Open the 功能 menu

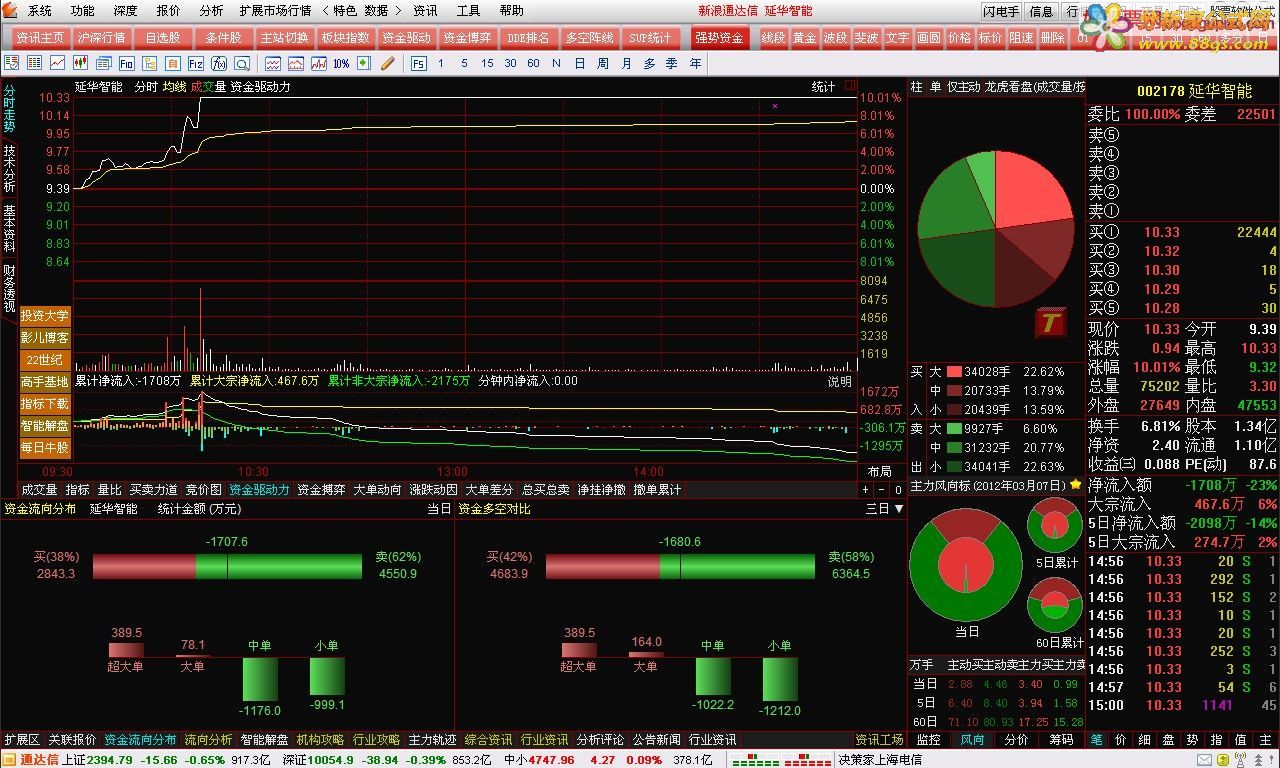pos(83,10)
